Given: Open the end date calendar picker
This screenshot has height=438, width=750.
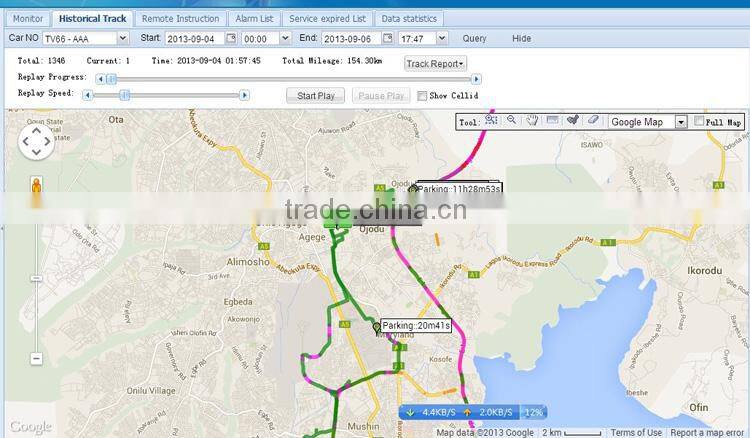Looking at the screenshot, I should pos(388,38).
